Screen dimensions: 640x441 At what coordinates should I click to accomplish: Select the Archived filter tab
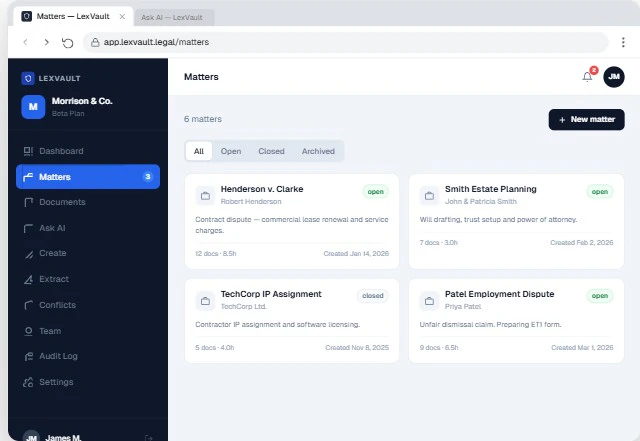click(x=318, y=151)
